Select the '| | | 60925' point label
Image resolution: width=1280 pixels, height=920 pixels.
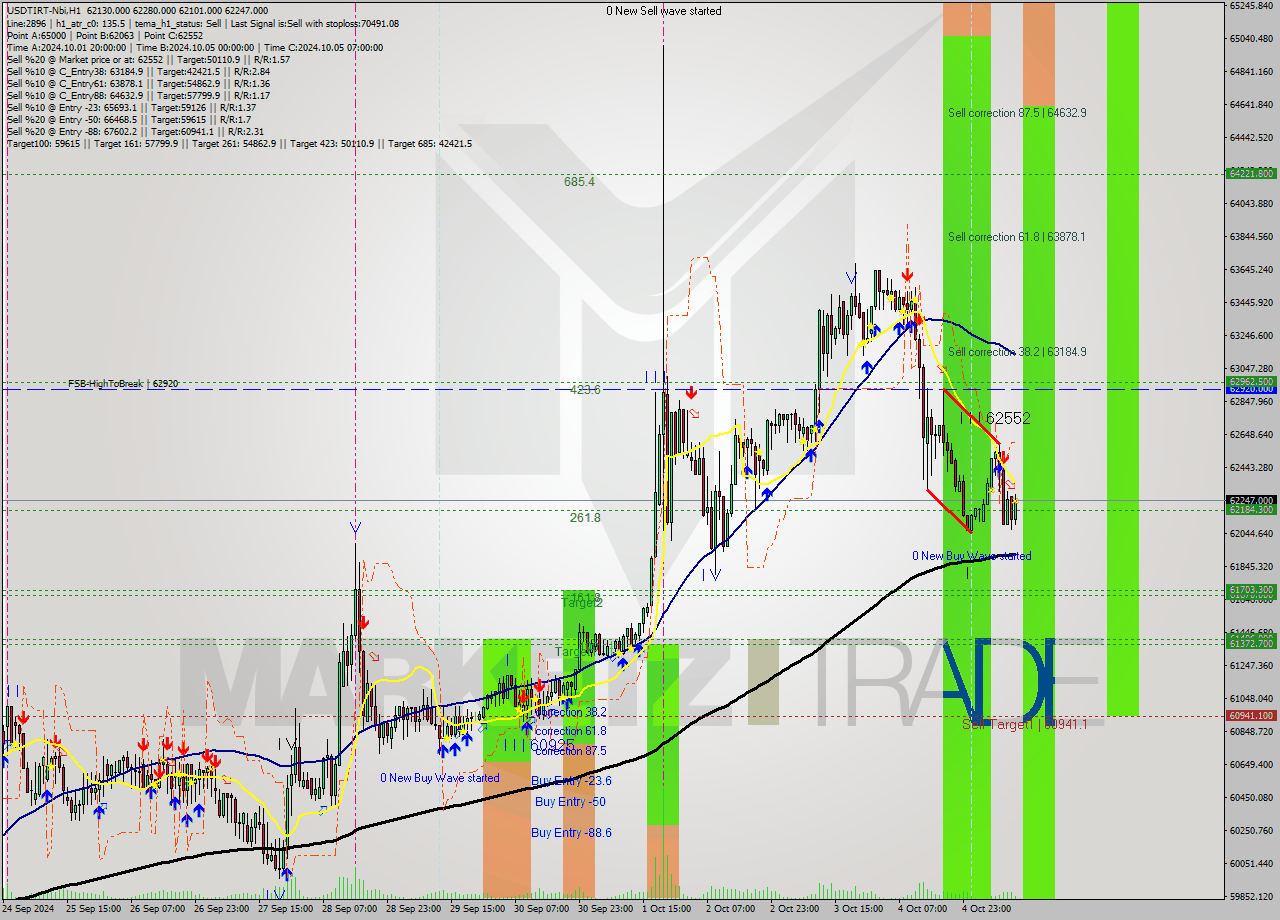coord(539,745)
